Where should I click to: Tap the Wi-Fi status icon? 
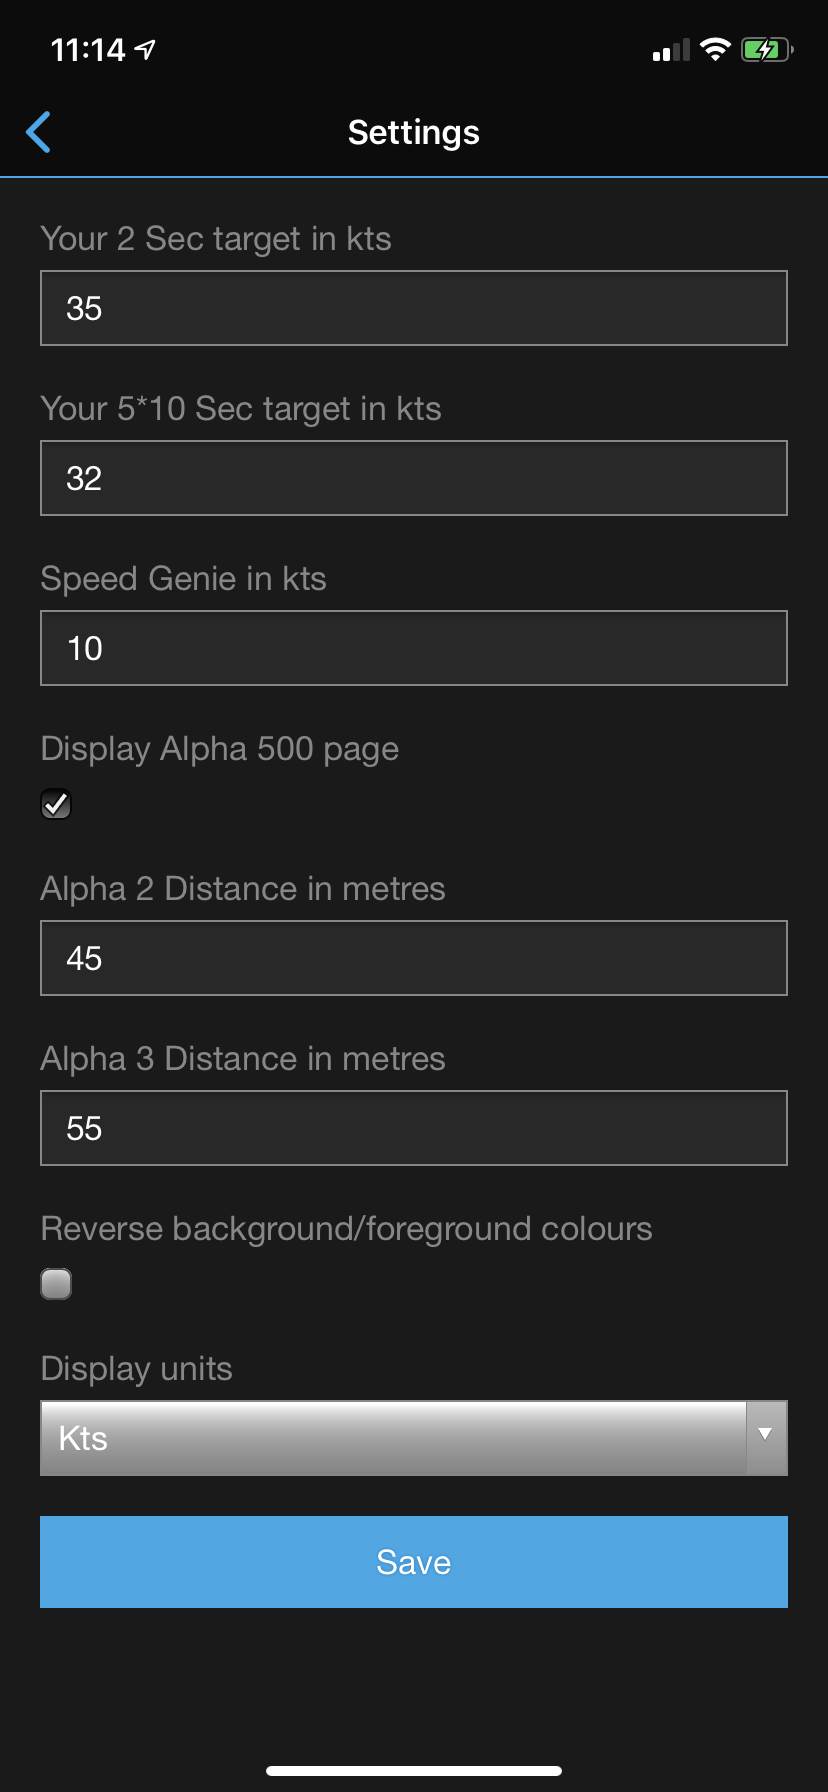715,49
